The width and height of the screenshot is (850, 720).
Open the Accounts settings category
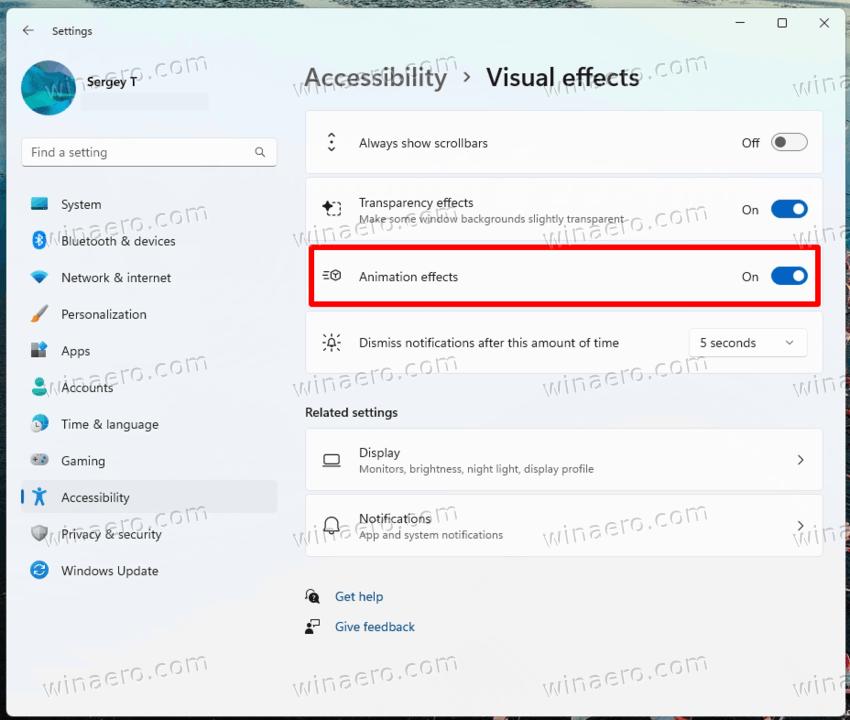coord(149,387)
